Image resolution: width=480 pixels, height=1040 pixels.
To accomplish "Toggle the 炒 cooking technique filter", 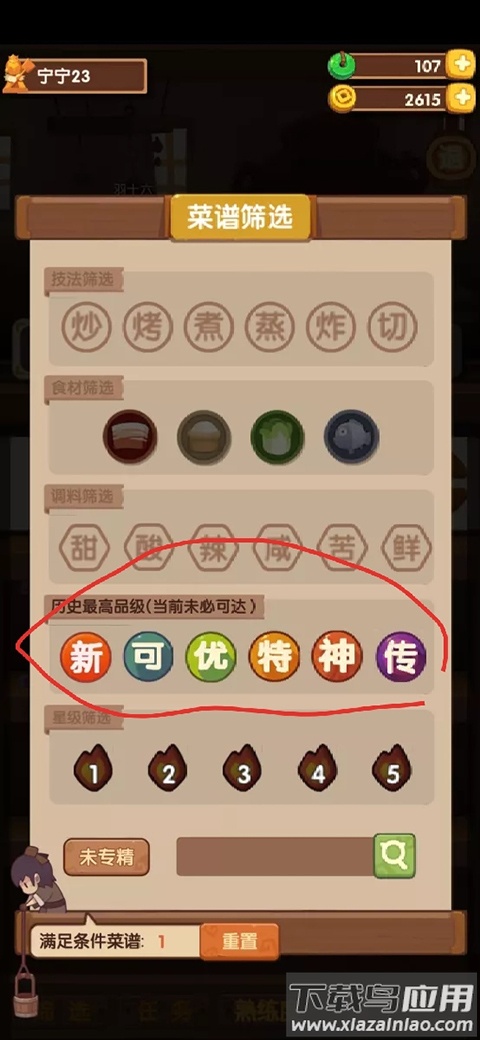I will click(87, 326).
